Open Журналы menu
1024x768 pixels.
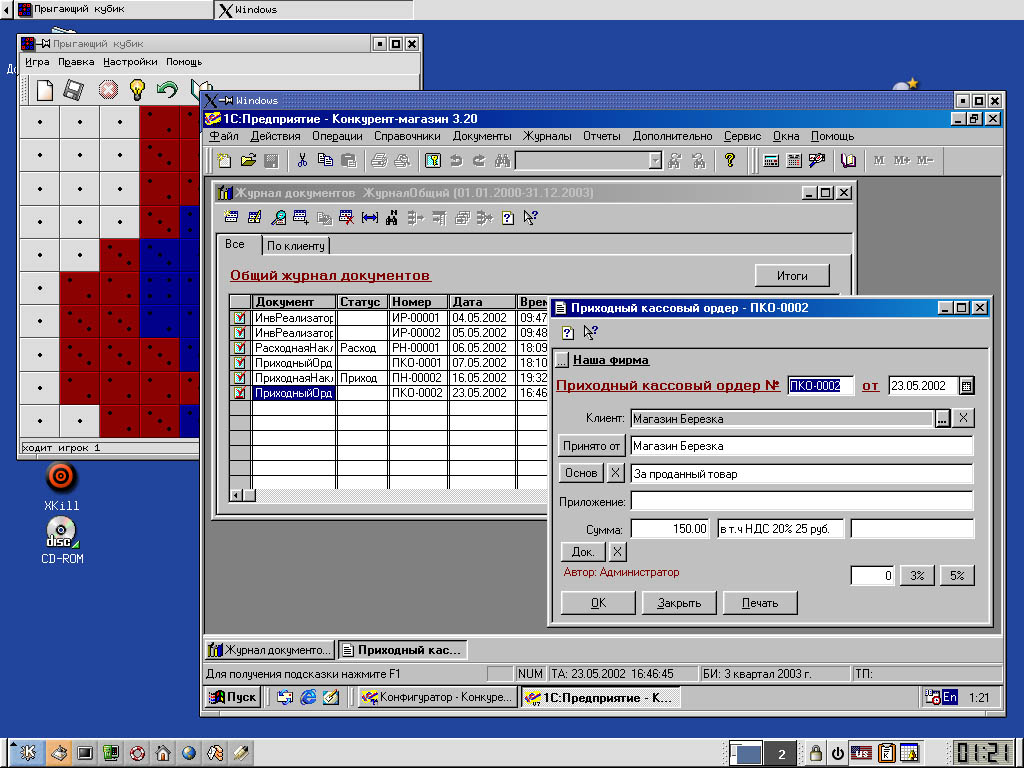tap(547, 136)
